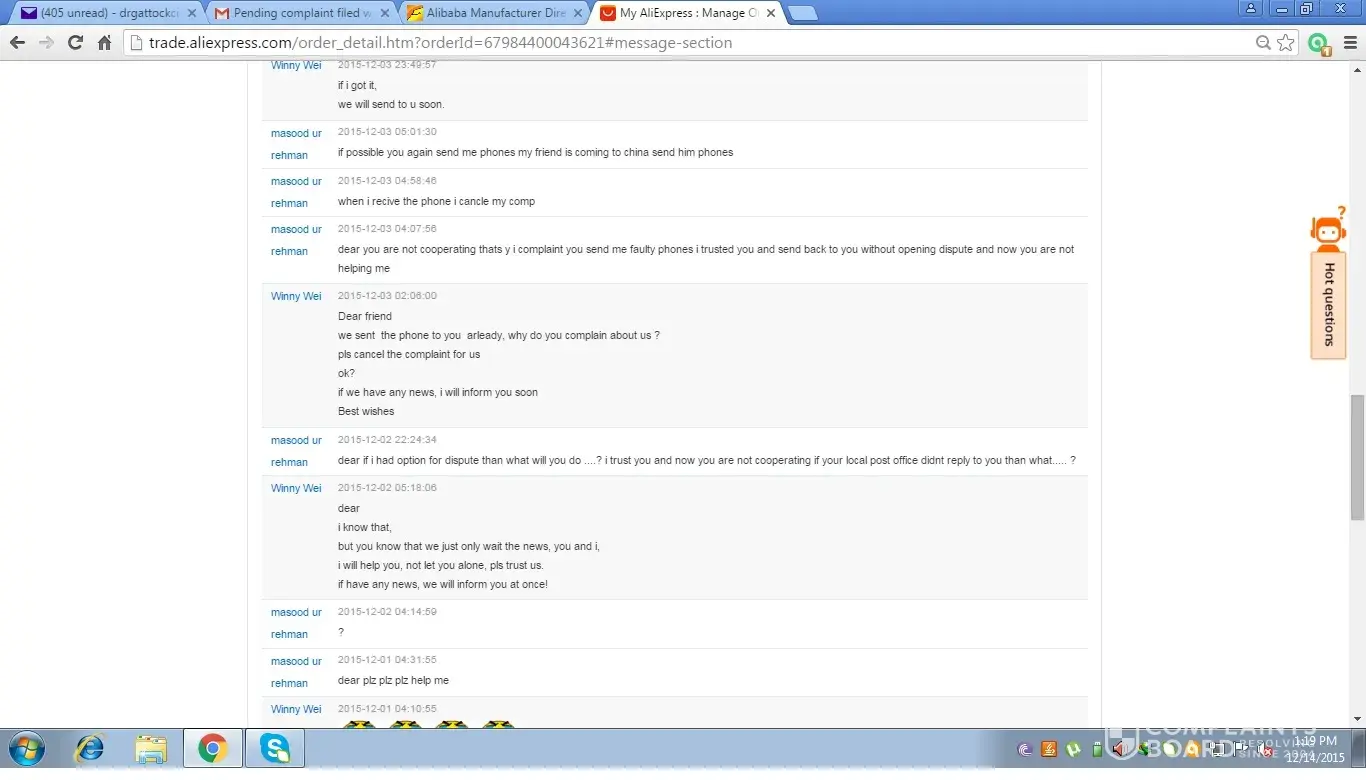Open the uTorrent tray icon
This screenshot has height=780, width=1366.
point(1072,749)
